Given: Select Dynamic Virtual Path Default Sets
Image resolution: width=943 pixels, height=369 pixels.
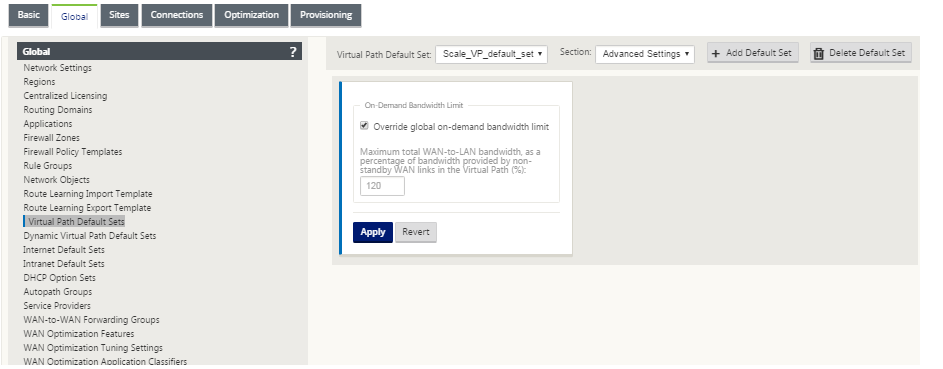Looking at the screenshot, I should 90,236.
